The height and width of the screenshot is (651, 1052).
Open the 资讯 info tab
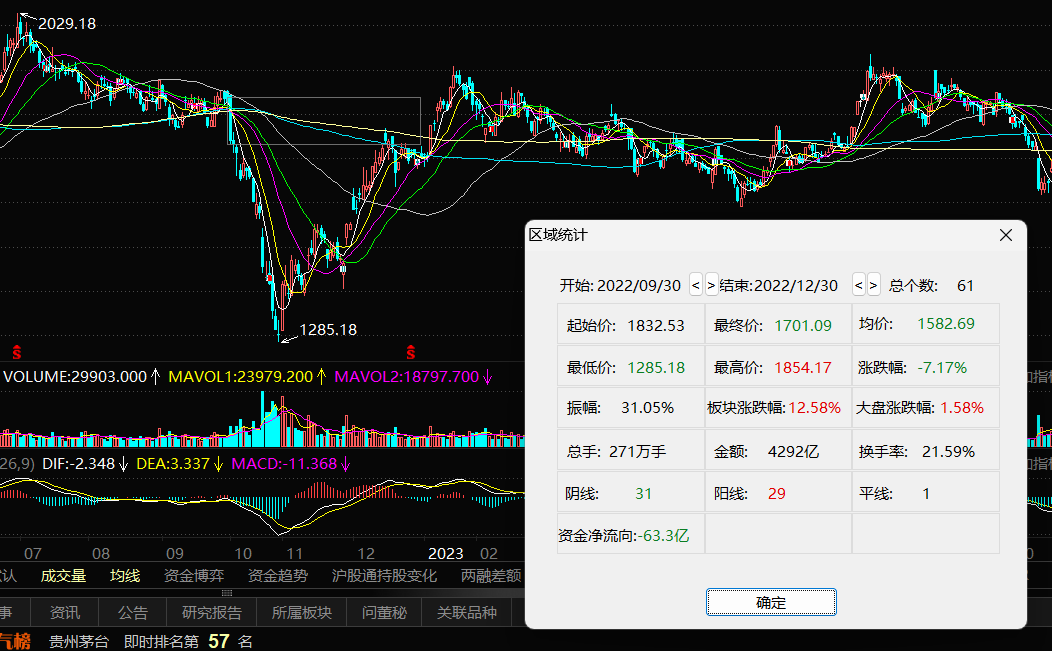point(65,613)
